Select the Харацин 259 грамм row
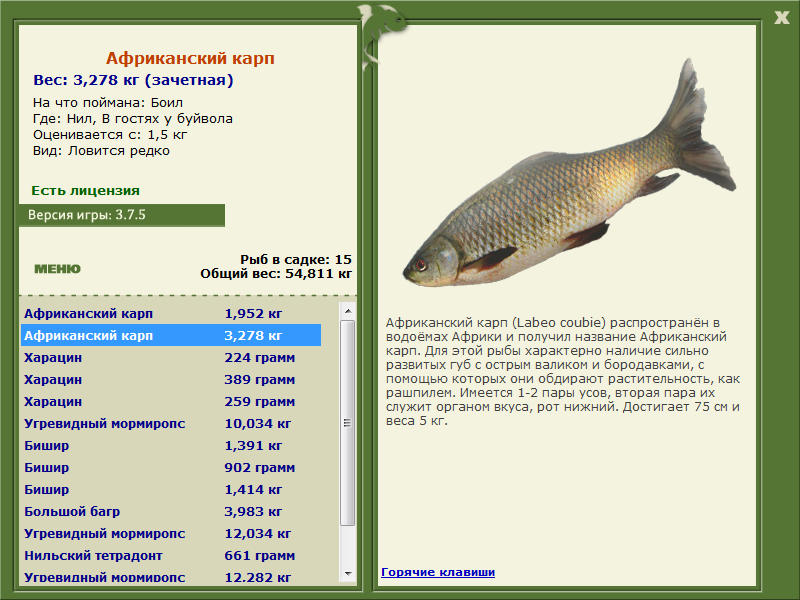 pos(171,401)
